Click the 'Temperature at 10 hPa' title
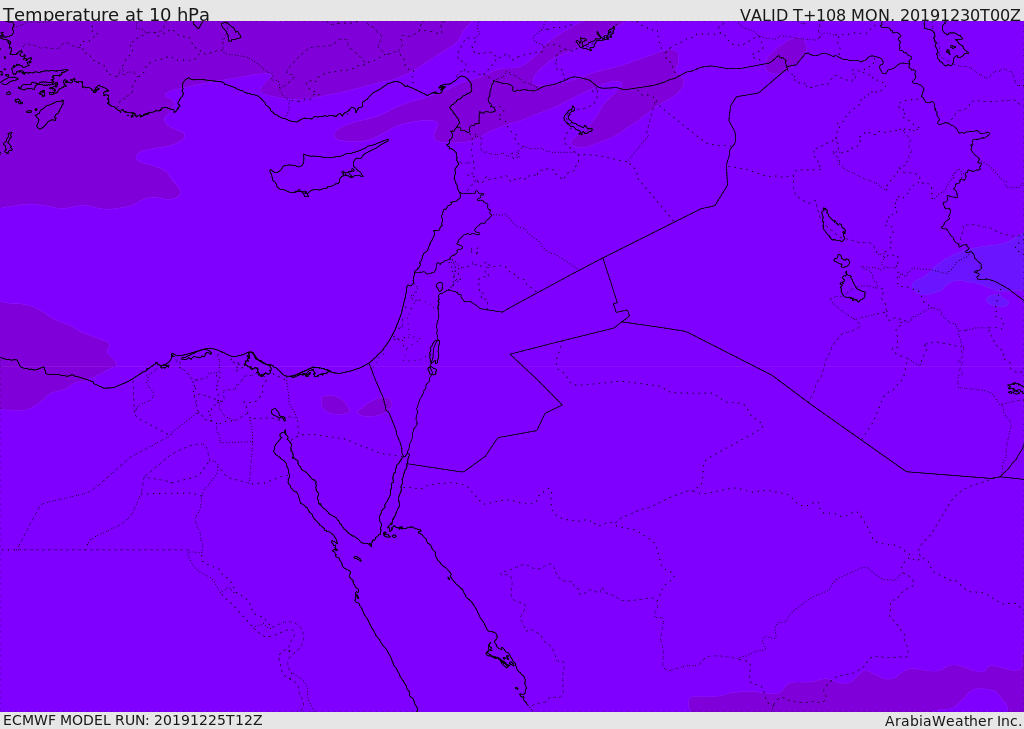 tap(106, 14)
